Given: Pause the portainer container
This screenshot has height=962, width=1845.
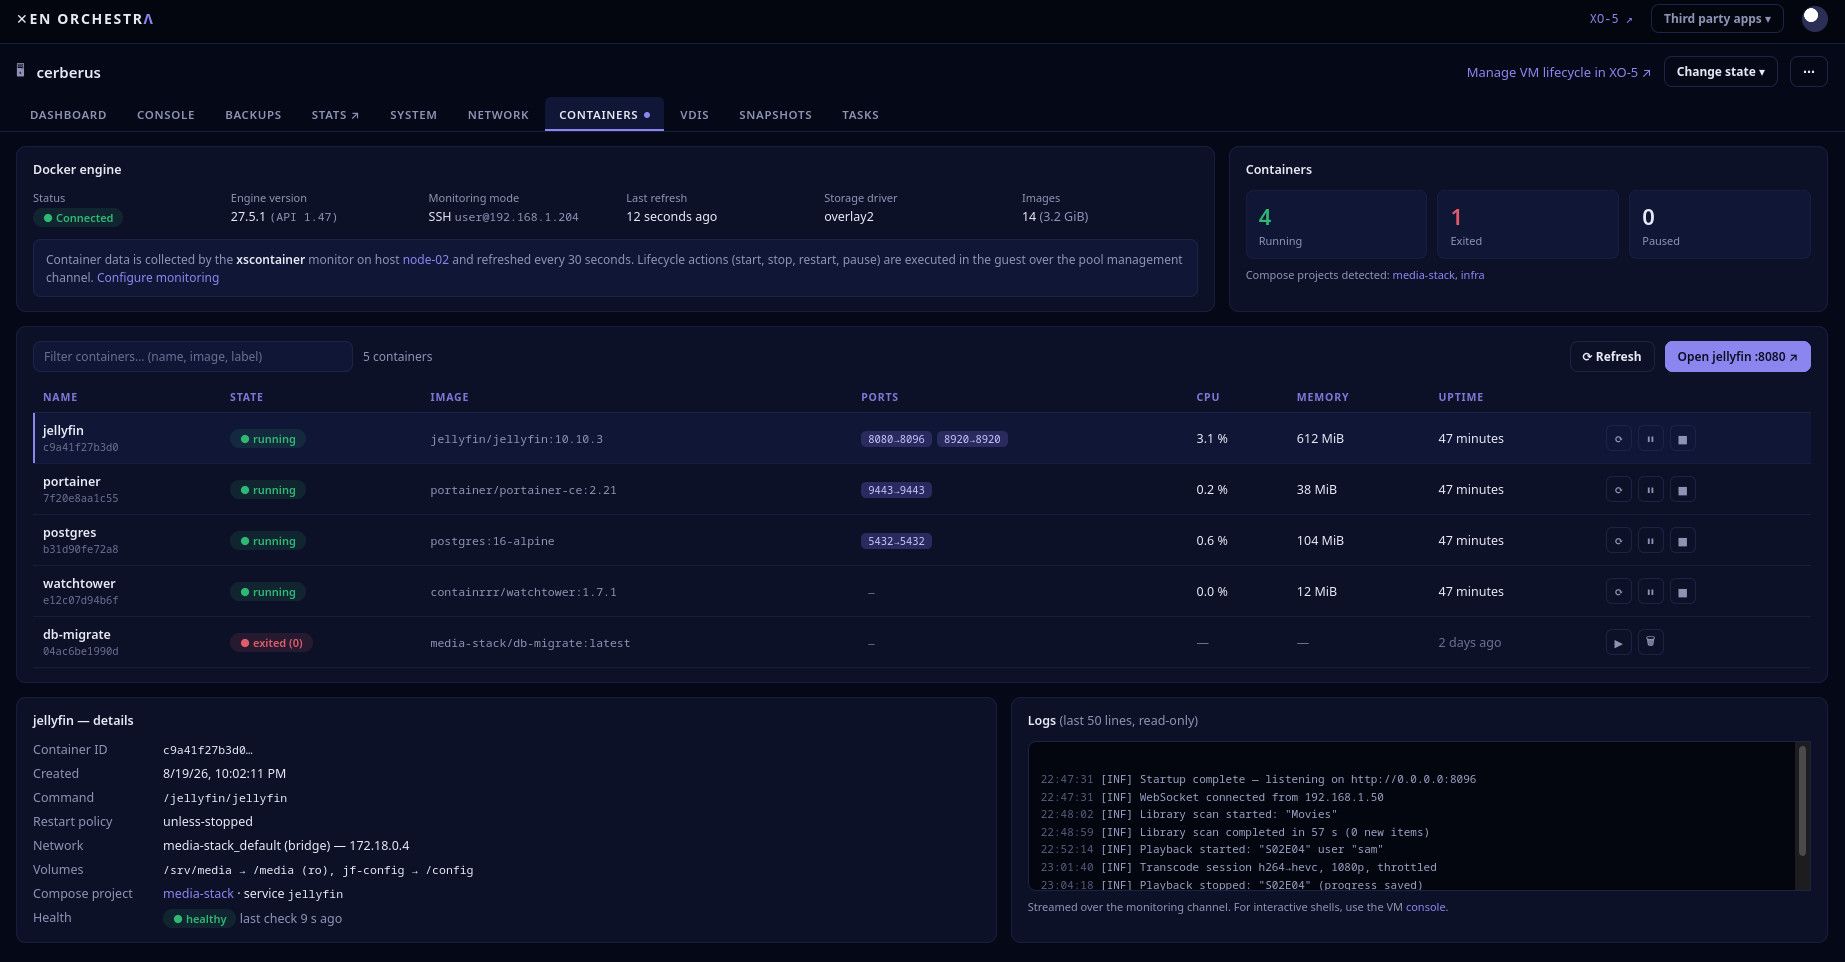Looking at the screenshot, I should click(1650, 490).
